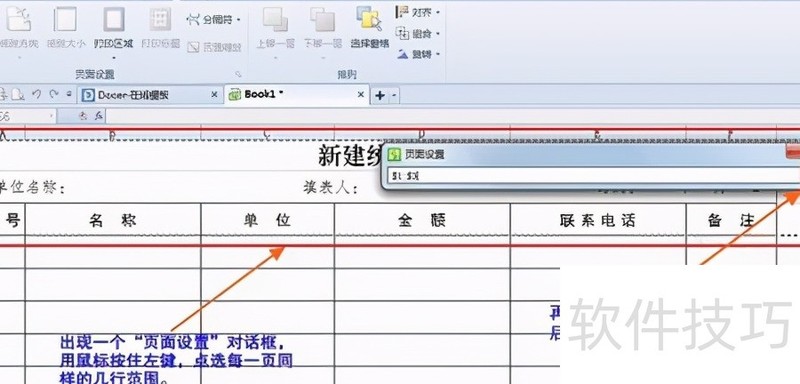Open the name box dropdown arrow
The height and width of the screenshot is (384, 800).
[x=52, y=117]
